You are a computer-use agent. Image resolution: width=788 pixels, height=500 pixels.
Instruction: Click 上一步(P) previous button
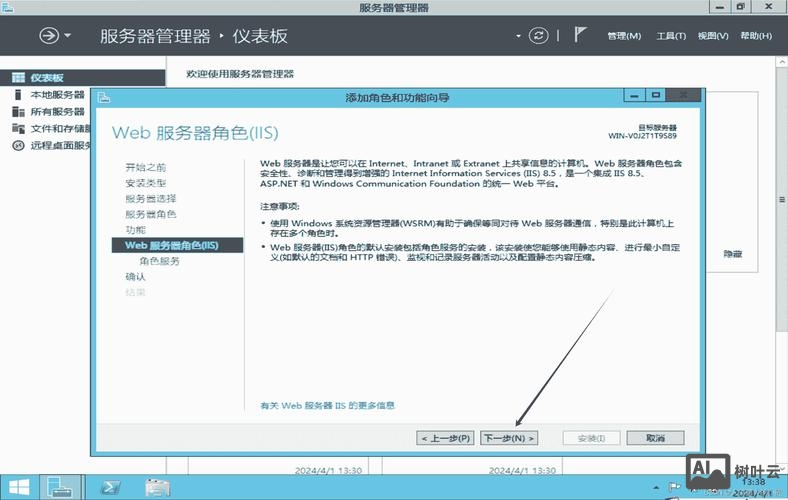[445, 438]
